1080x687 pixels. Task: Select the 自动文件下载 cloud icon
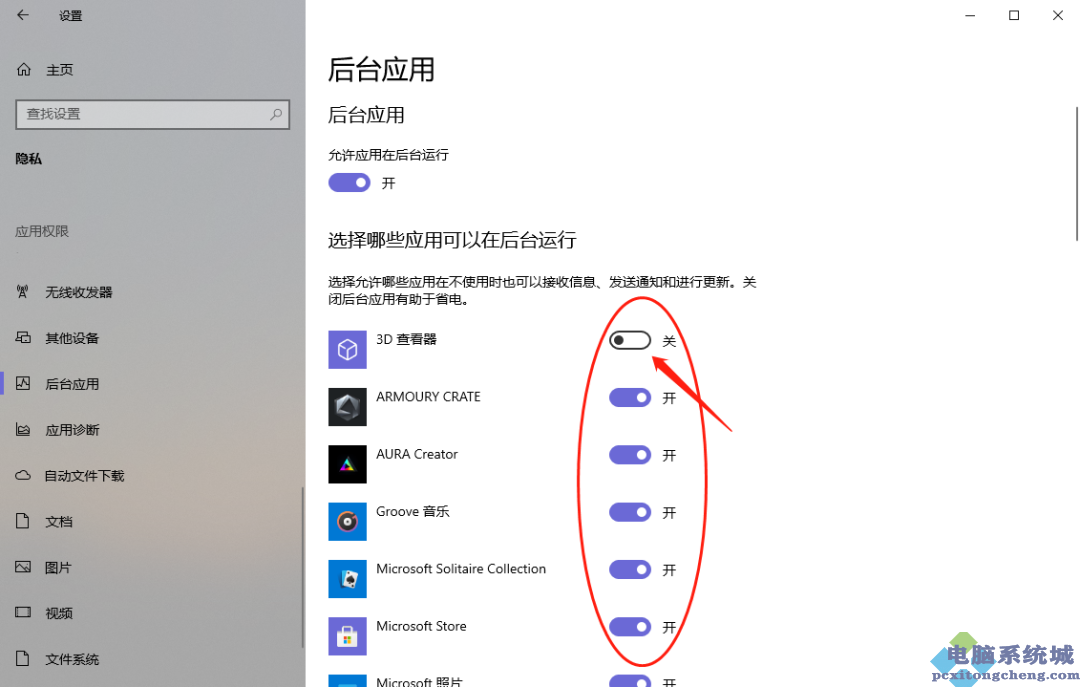(x=23, y=475)
